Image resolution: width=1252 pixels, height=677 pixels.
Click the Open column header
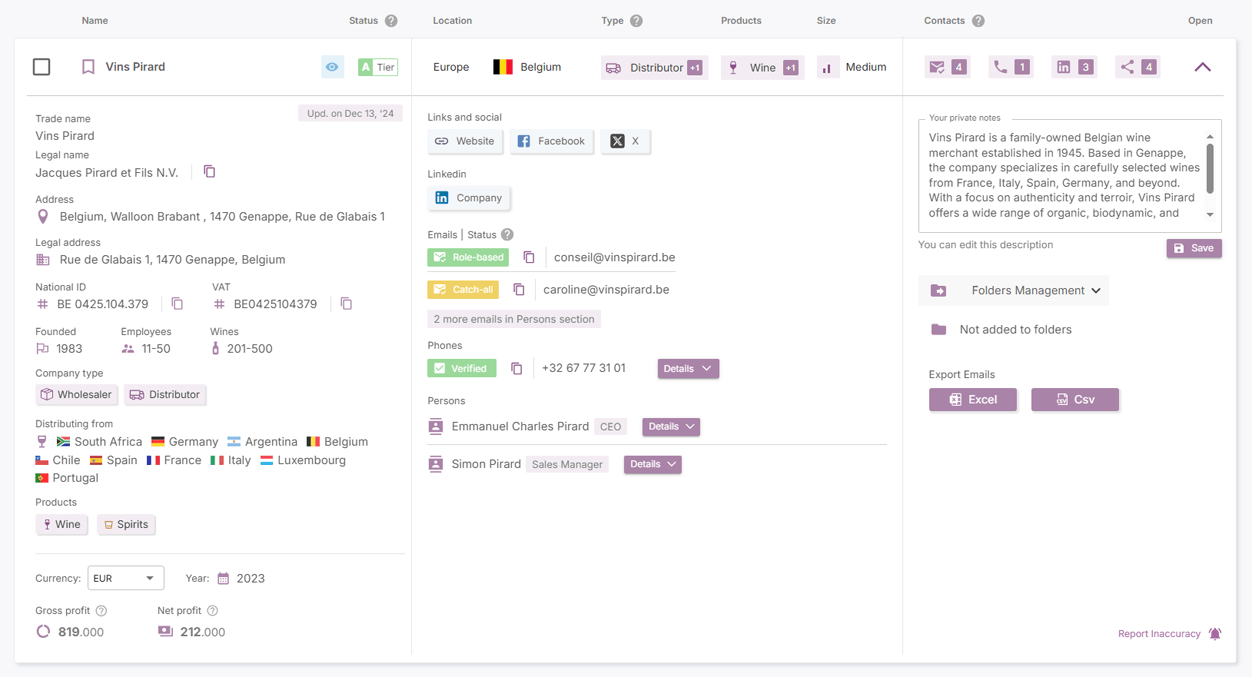click(1200, 21)
